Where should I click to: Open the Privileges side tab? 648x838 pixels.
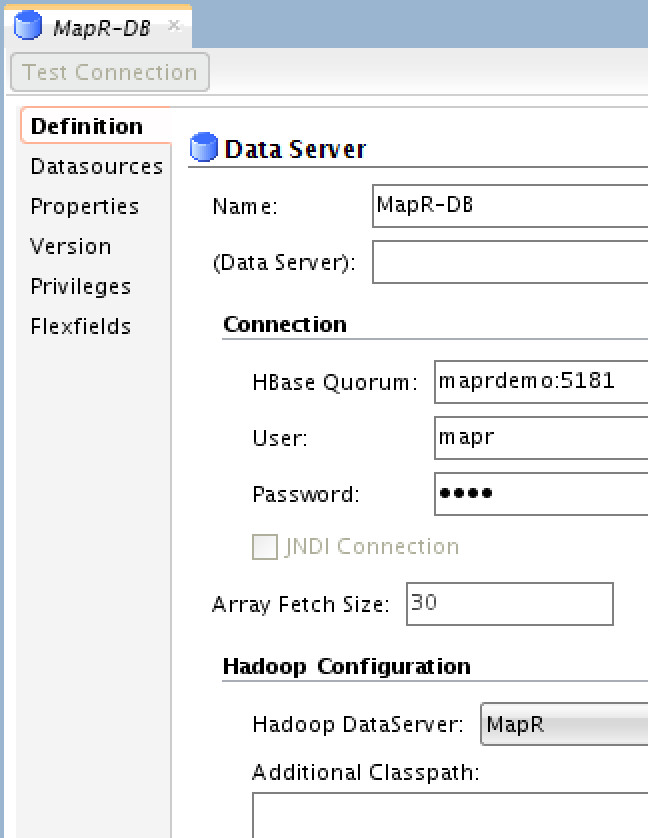pyautogui.click(x=81, y=287)
